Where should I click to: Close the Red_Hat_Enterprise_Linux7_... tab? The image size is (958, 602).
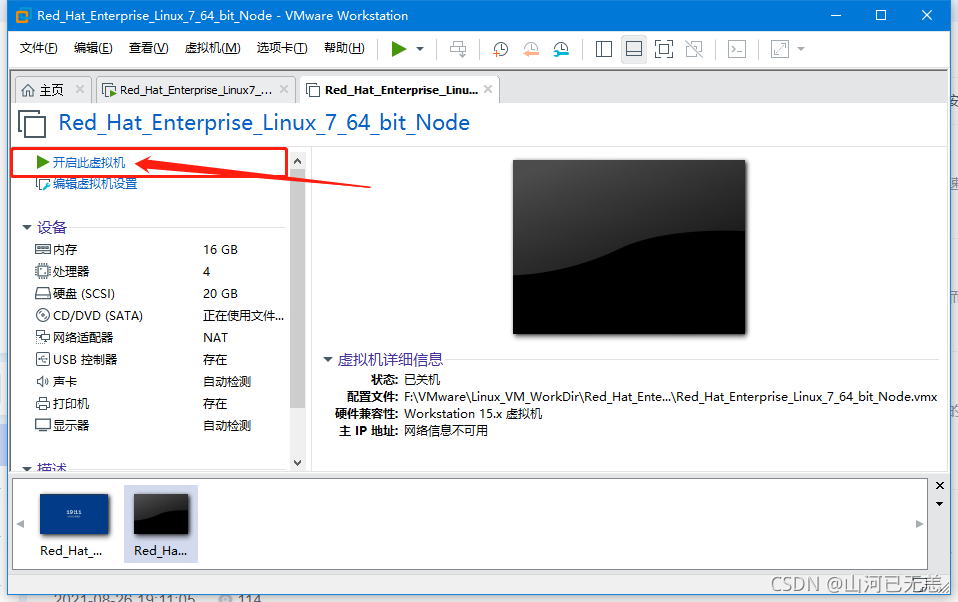click(x=284, y=89)
